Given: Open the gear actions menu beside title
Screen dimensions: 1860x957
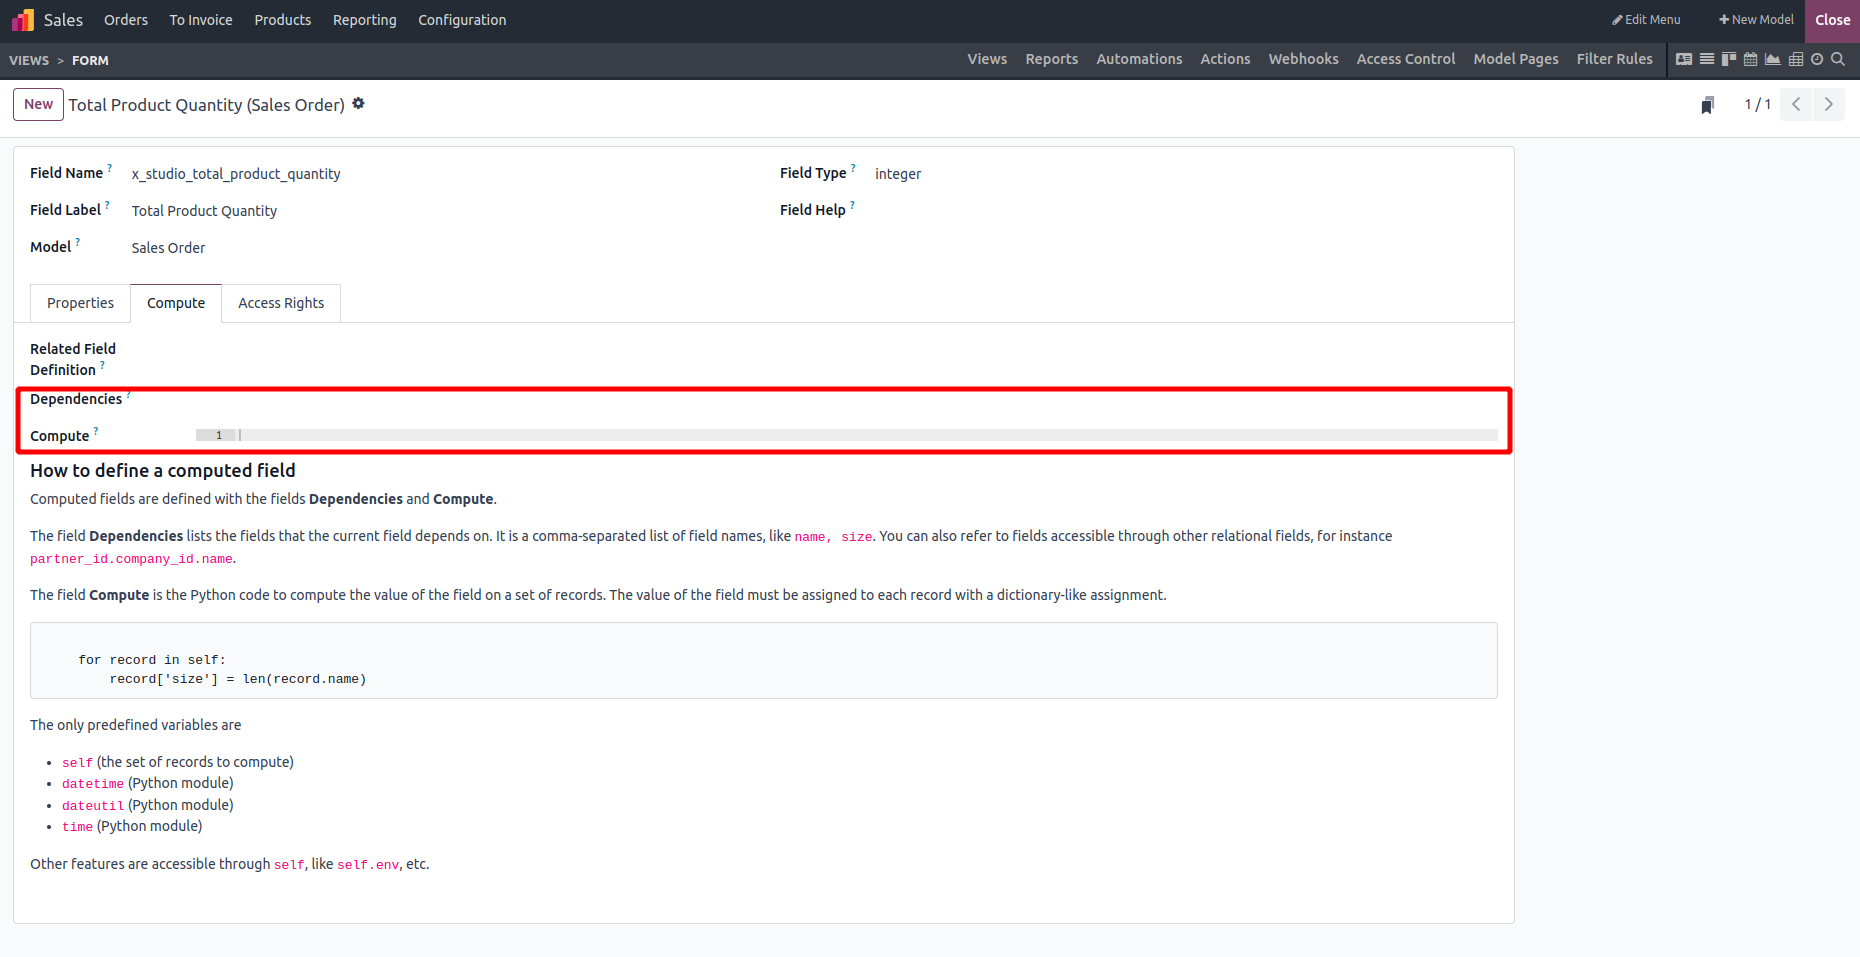Looking at the screenshot, I should point(359,104).
